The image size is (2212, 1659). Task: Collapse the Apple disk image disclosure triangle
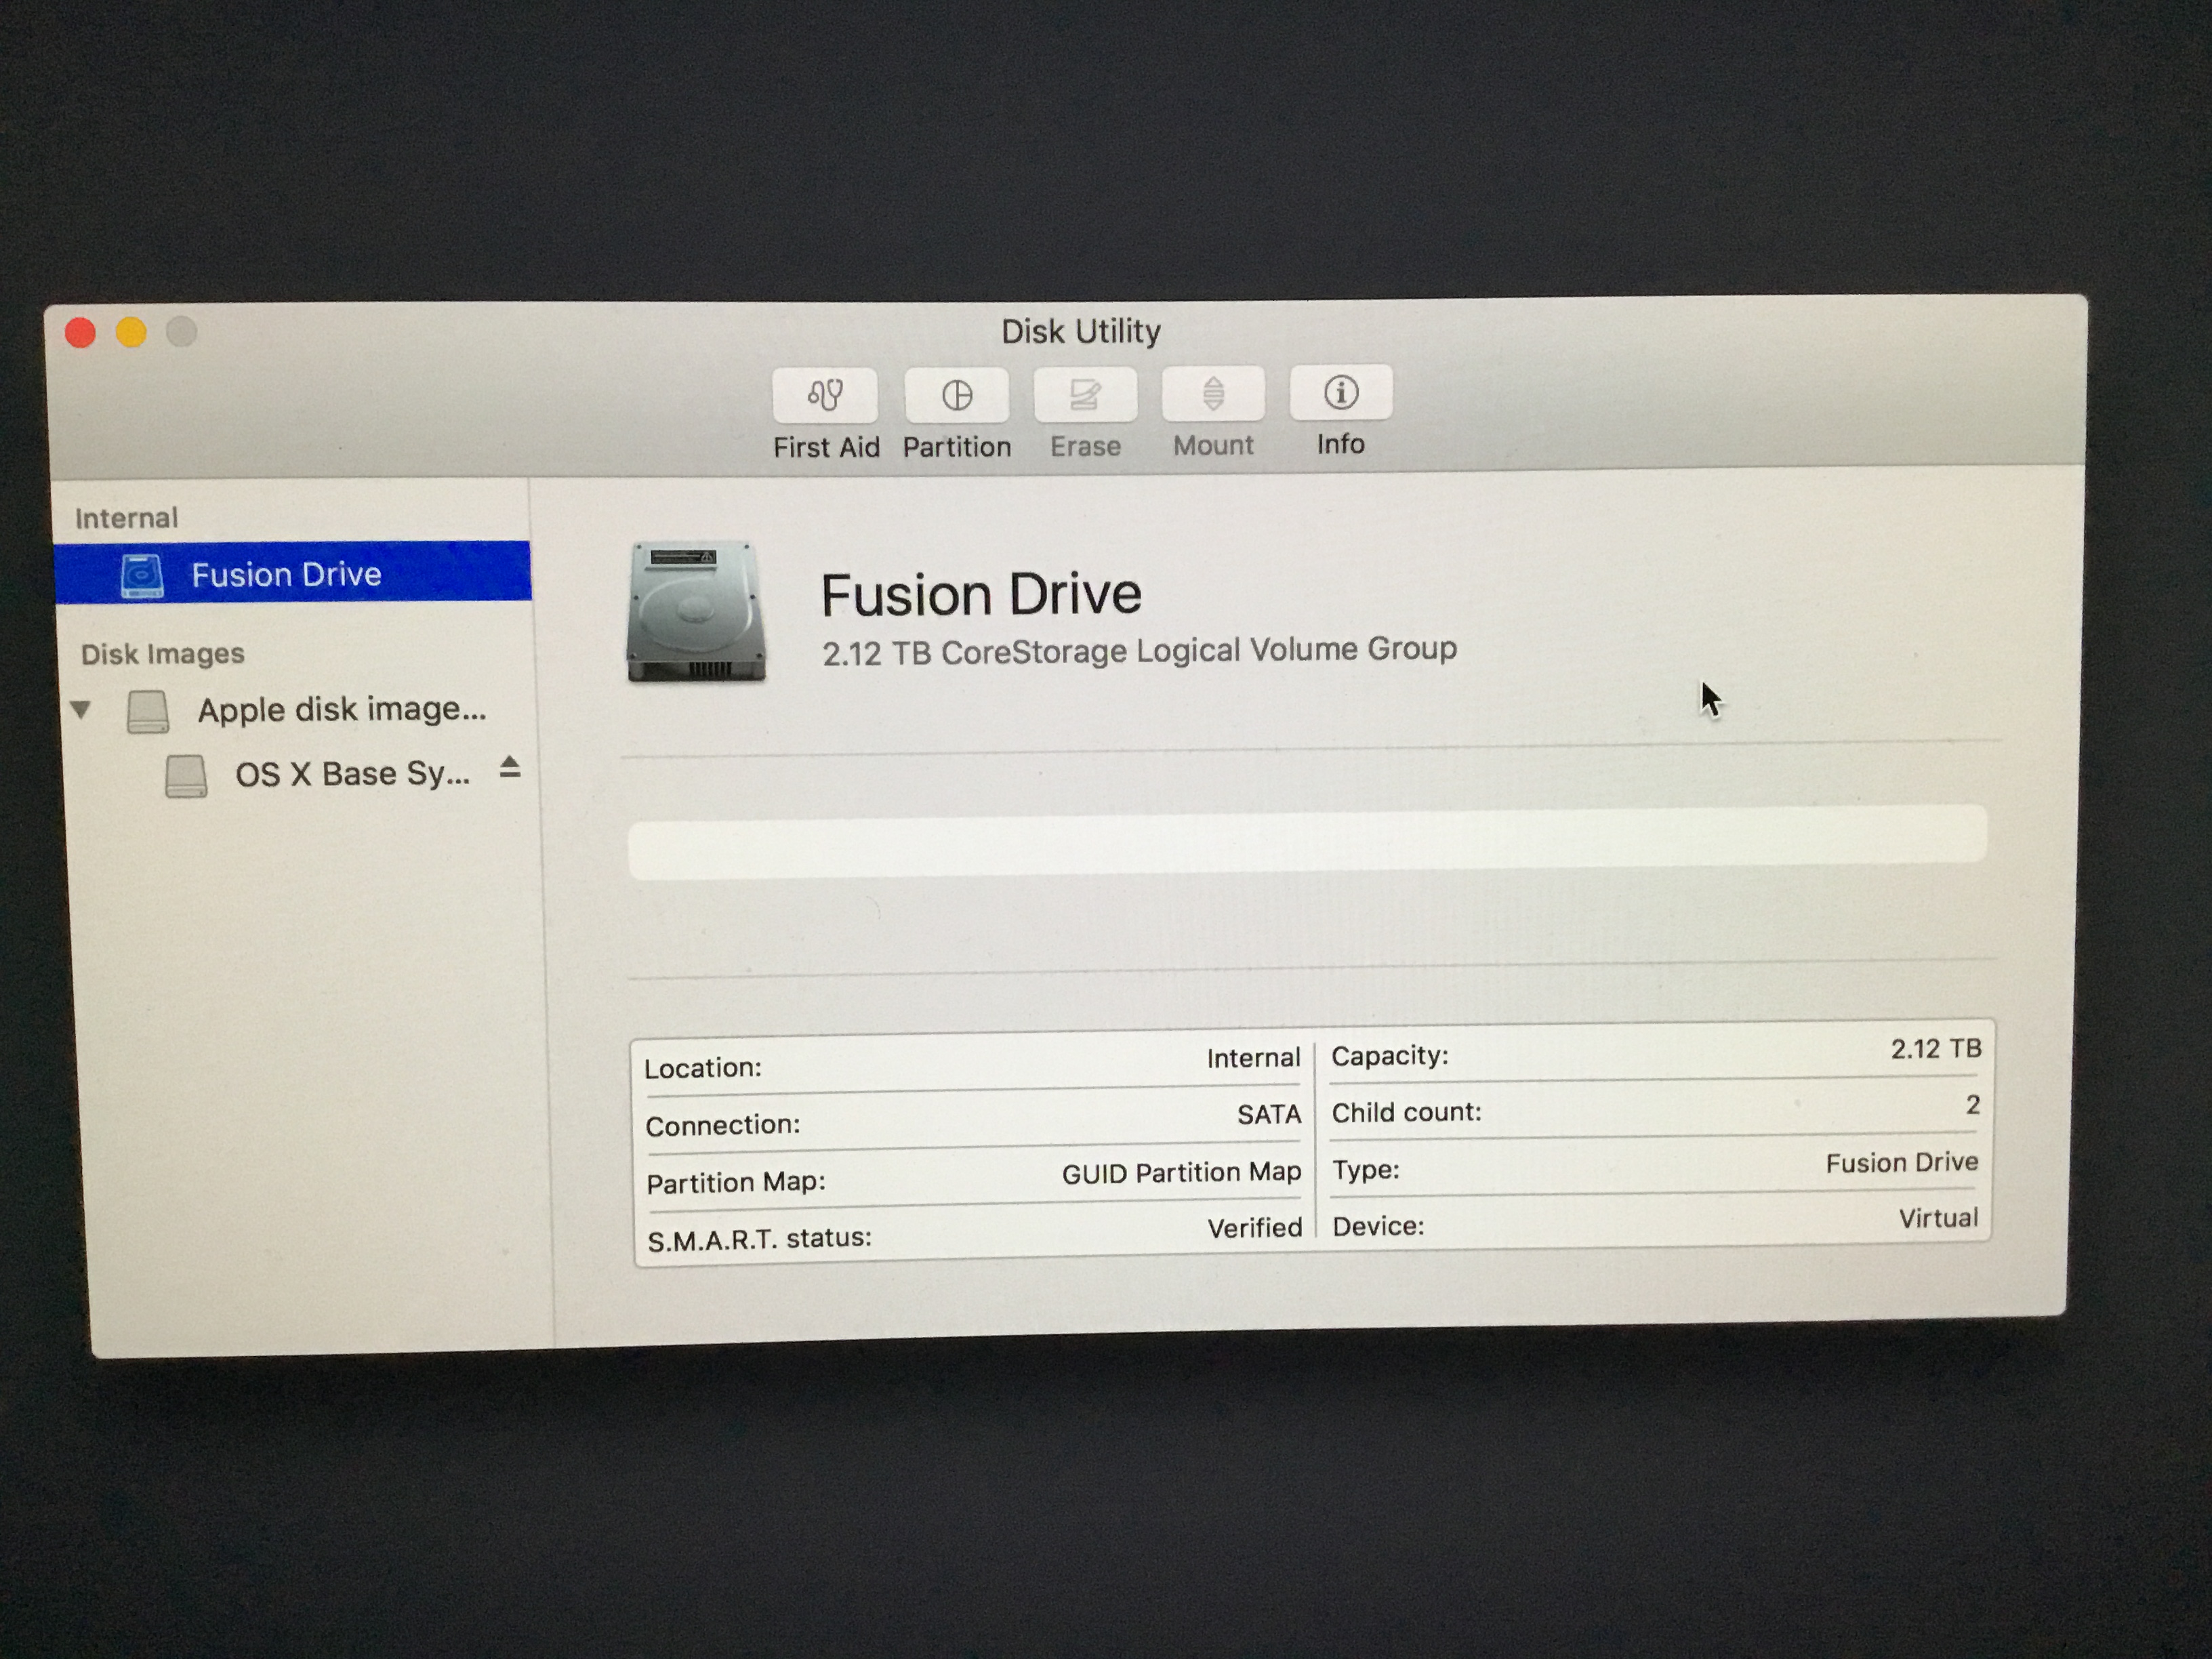point(82,710)
